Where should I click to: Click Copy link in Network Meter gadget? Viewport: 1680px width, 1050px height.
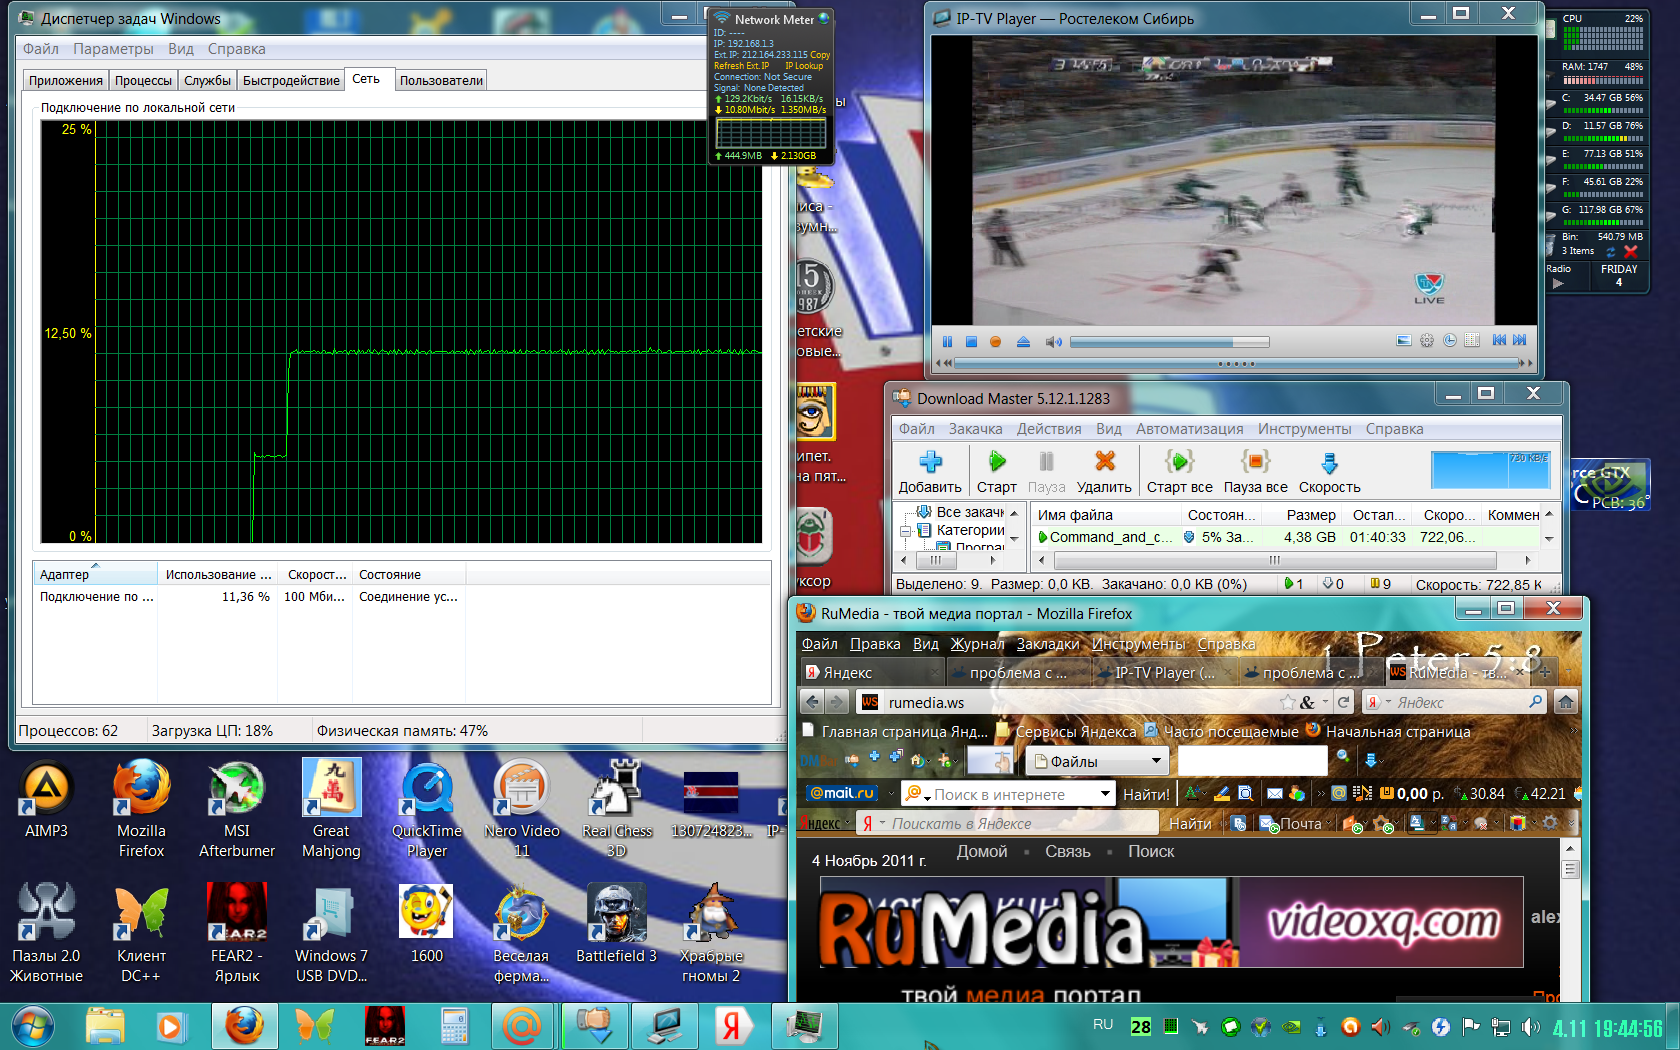[820, 55]
